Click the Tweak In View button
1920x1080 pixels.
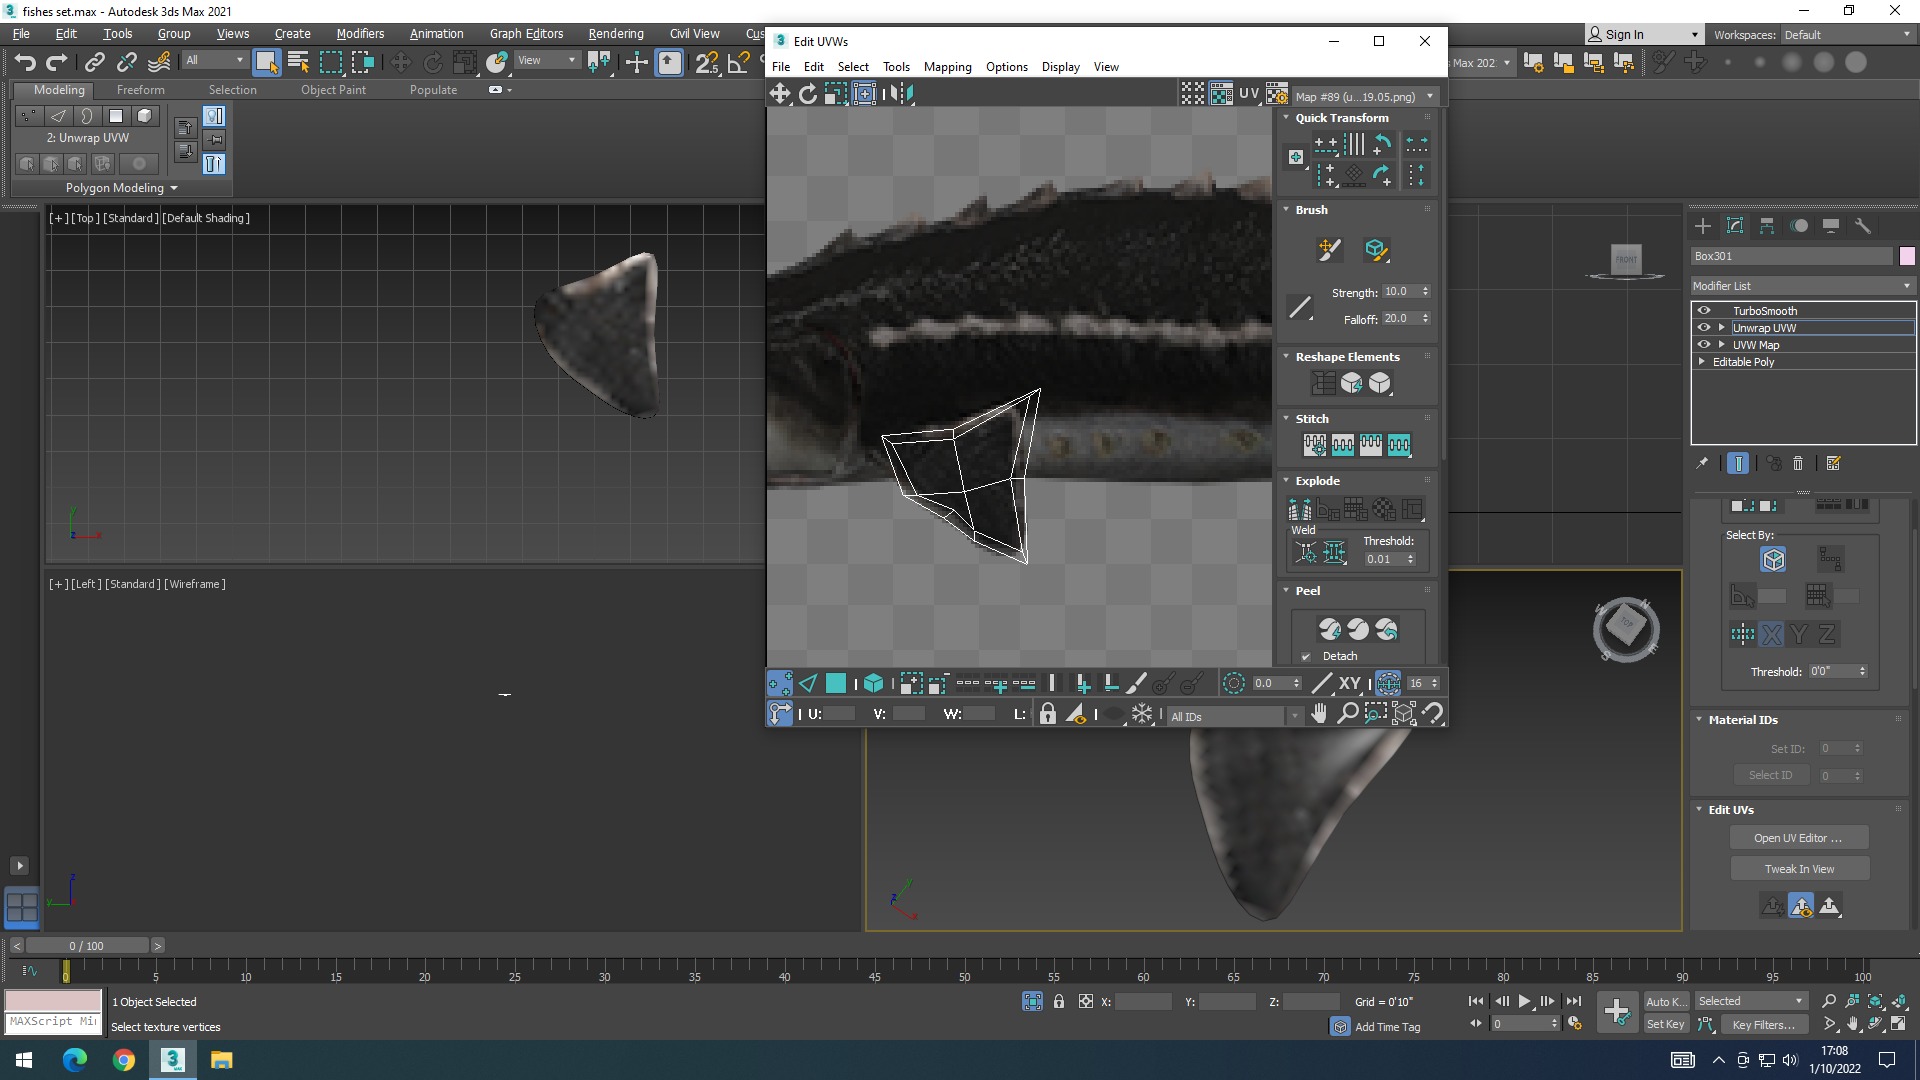pyautogui.click(x=1798, y=869)
